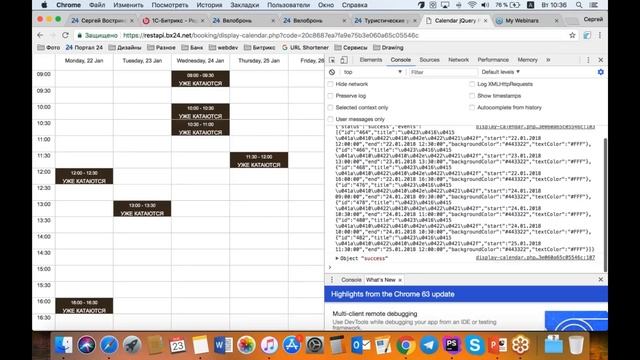
Task: Open the Сервисы bookmarks folder
Action: coord(351,48)
